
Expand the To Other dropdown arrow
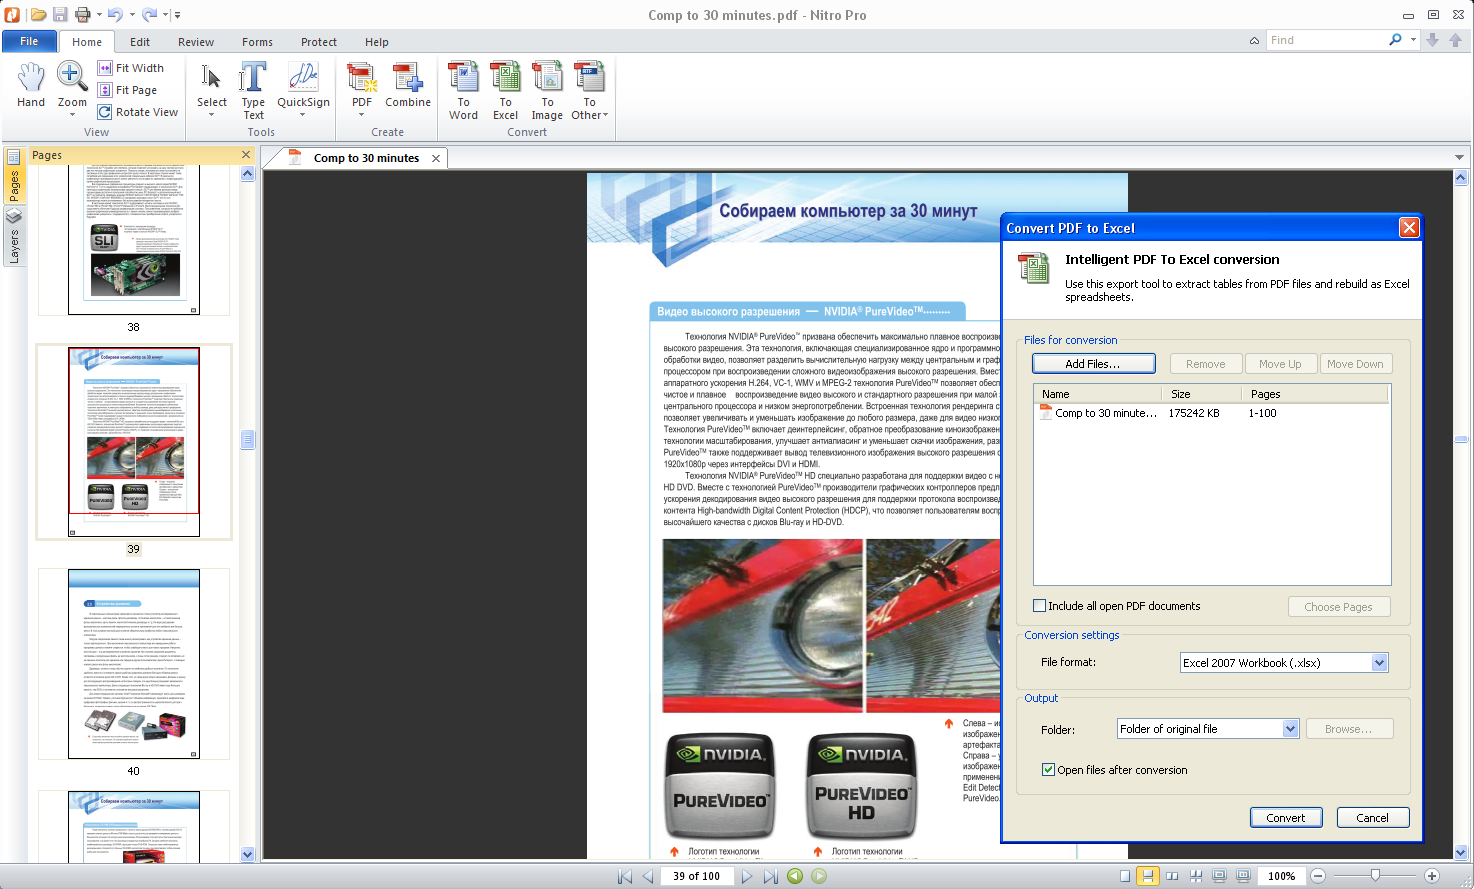[605, 115]
